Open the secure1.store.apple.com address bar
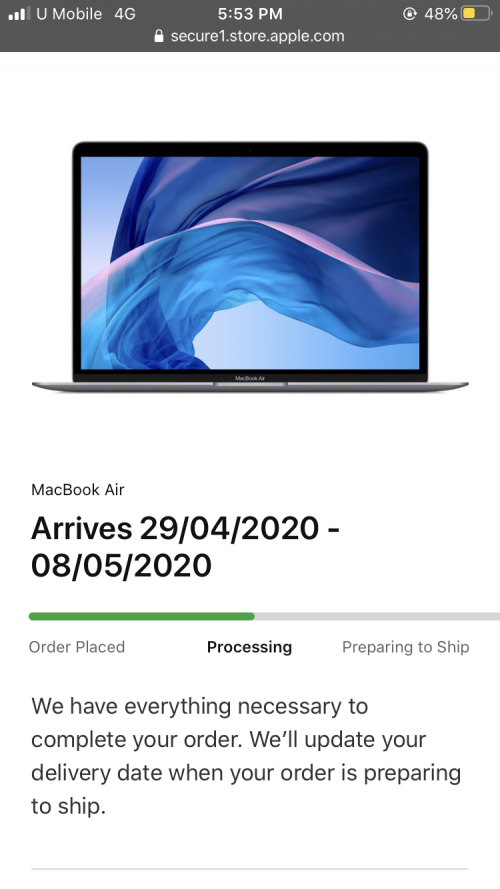This screenshot has width=500, height=889. point(249,36)
